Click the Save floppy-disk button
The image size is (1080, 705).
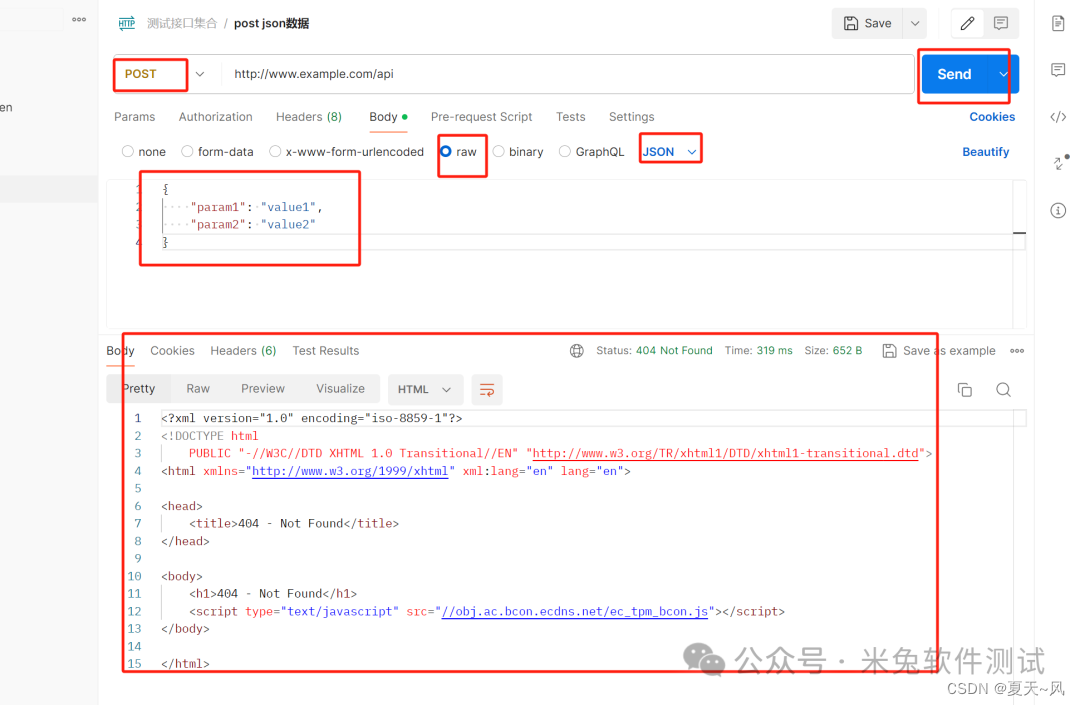868,23
